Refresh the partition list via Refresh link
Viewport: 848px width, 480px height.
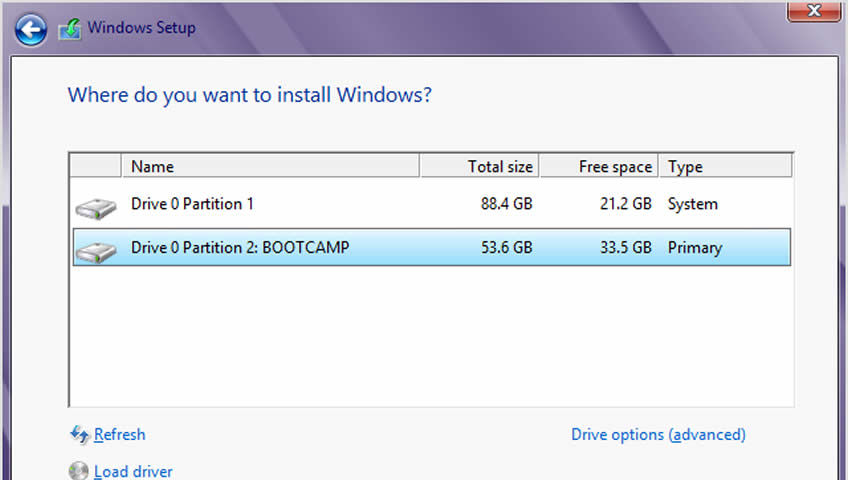pos(119,435)
